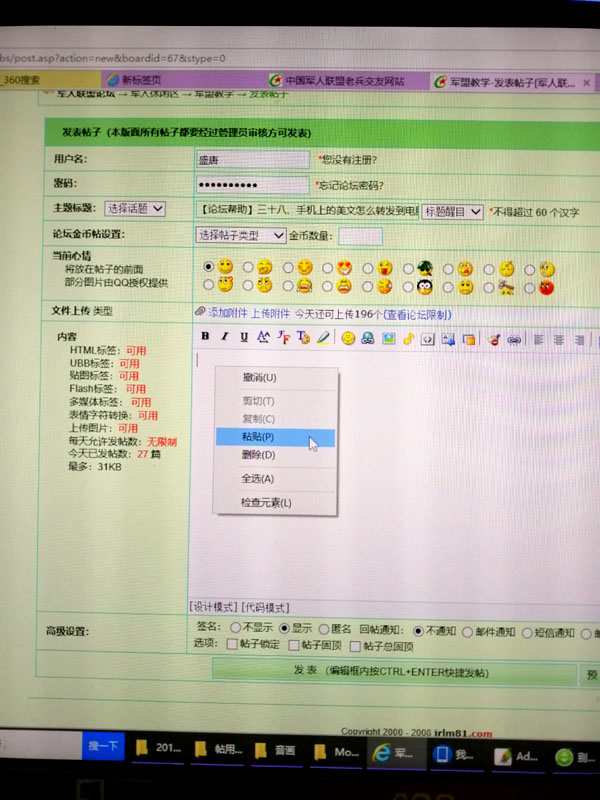Screen dimensions: 600x800
Task: Click the 上传附件 link
Action: tap(270, 313)
